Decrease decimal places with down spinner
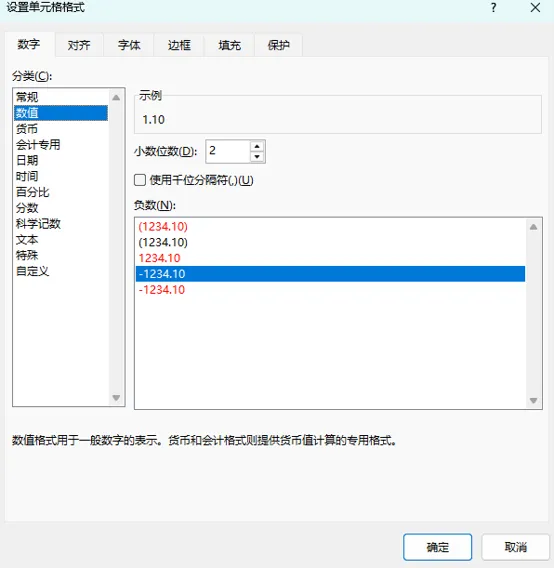The height and width of the screenshot is (568, 554). (257, 156)
